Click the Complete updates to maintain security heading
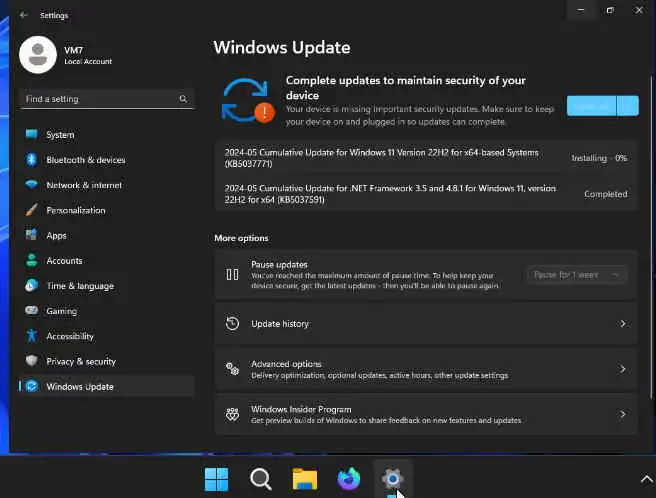 pos(405,88)
